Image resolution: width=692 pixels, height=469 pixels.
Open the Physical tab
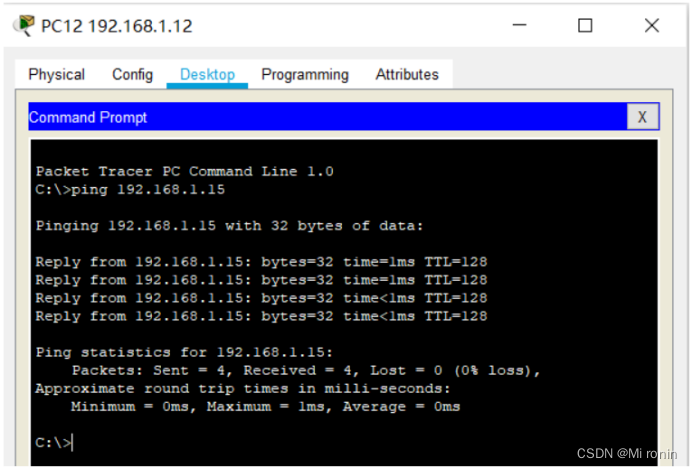point(56,75)
